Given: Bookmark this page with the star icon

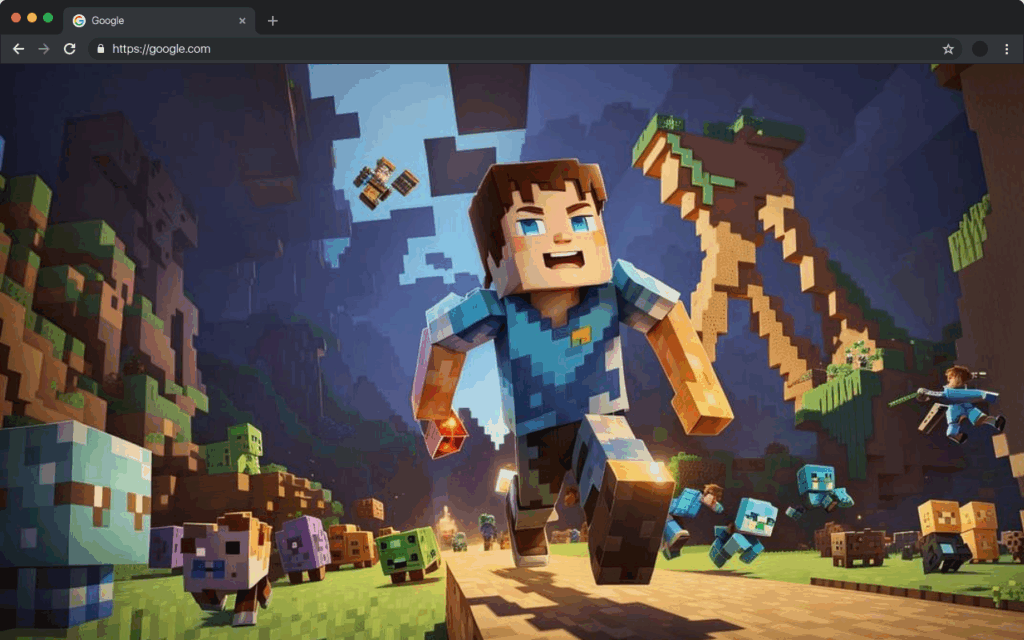Looking at the screenshot, I should tap(948, 49).
